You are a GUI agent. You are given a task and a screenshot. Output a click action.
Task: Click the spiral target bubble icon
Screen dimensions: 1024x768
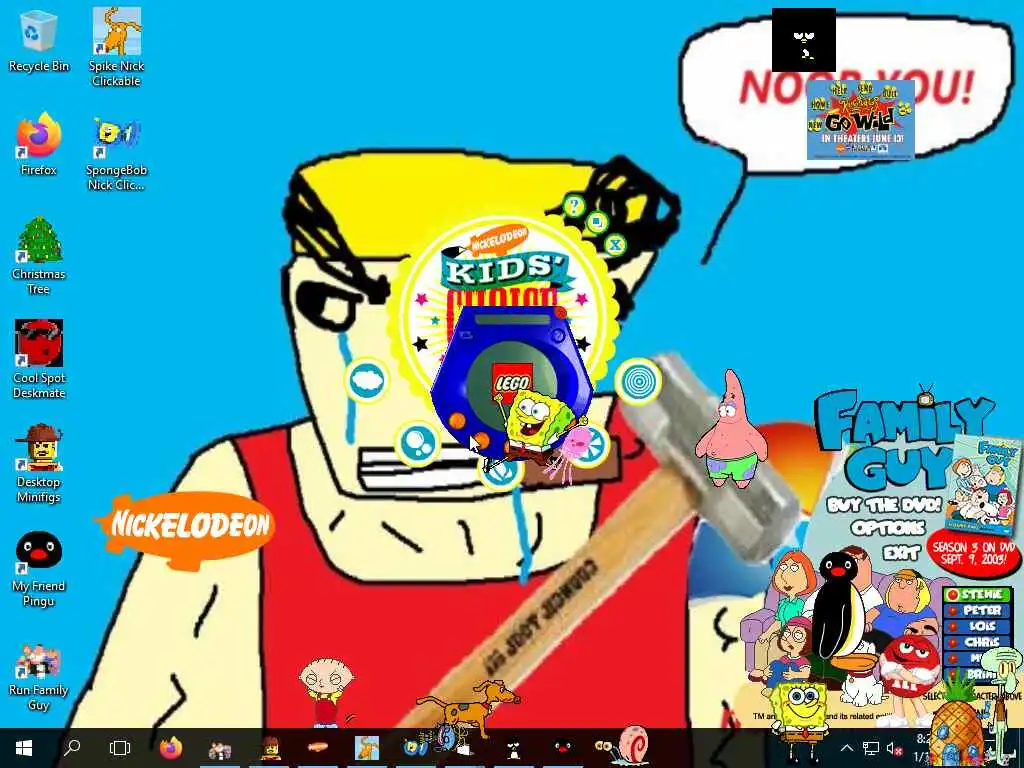click(x=638, y=381)
